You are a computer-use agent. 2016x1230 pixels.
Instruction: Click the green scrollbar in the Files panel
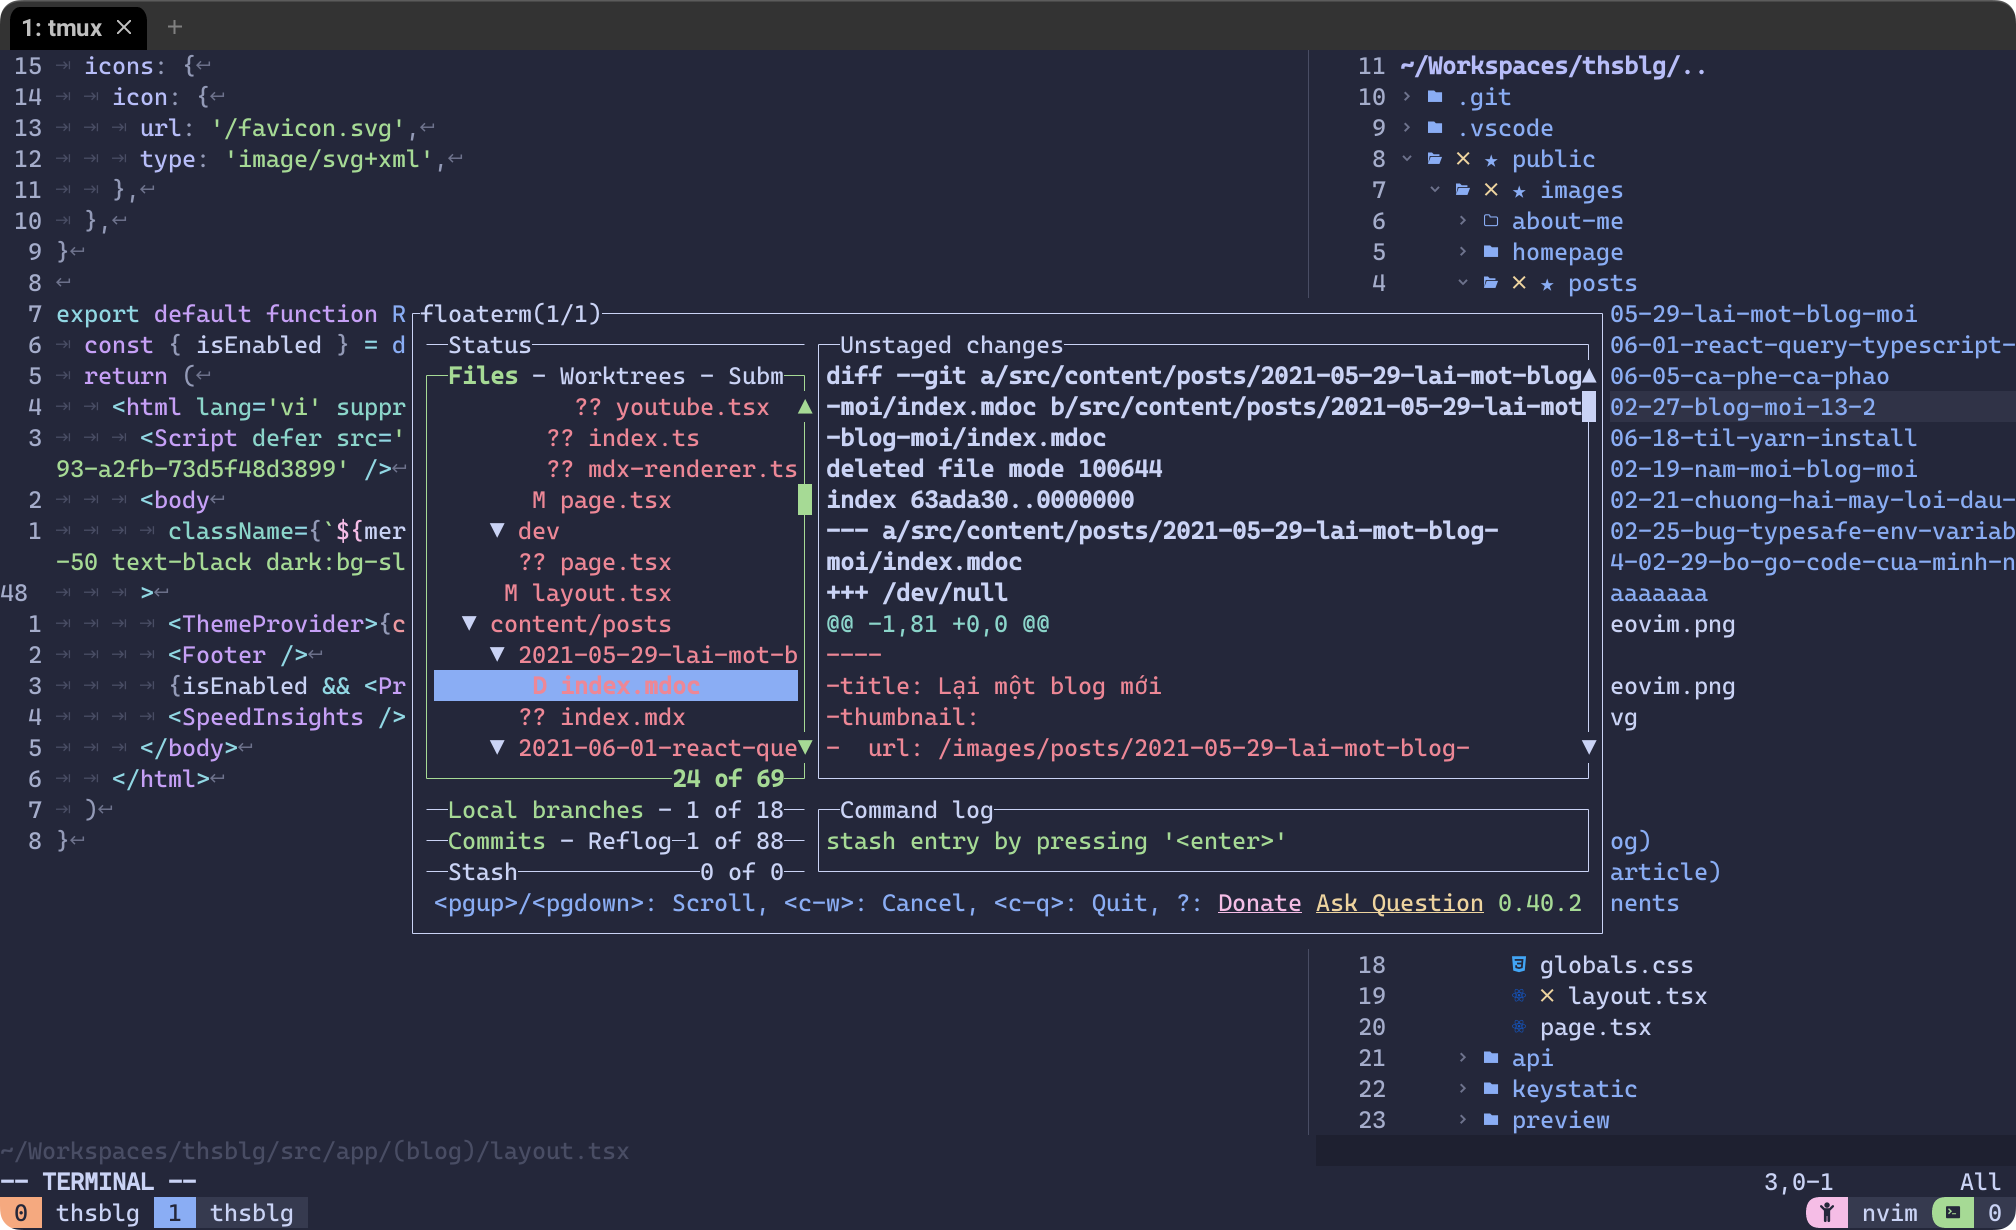click(805, 500)
